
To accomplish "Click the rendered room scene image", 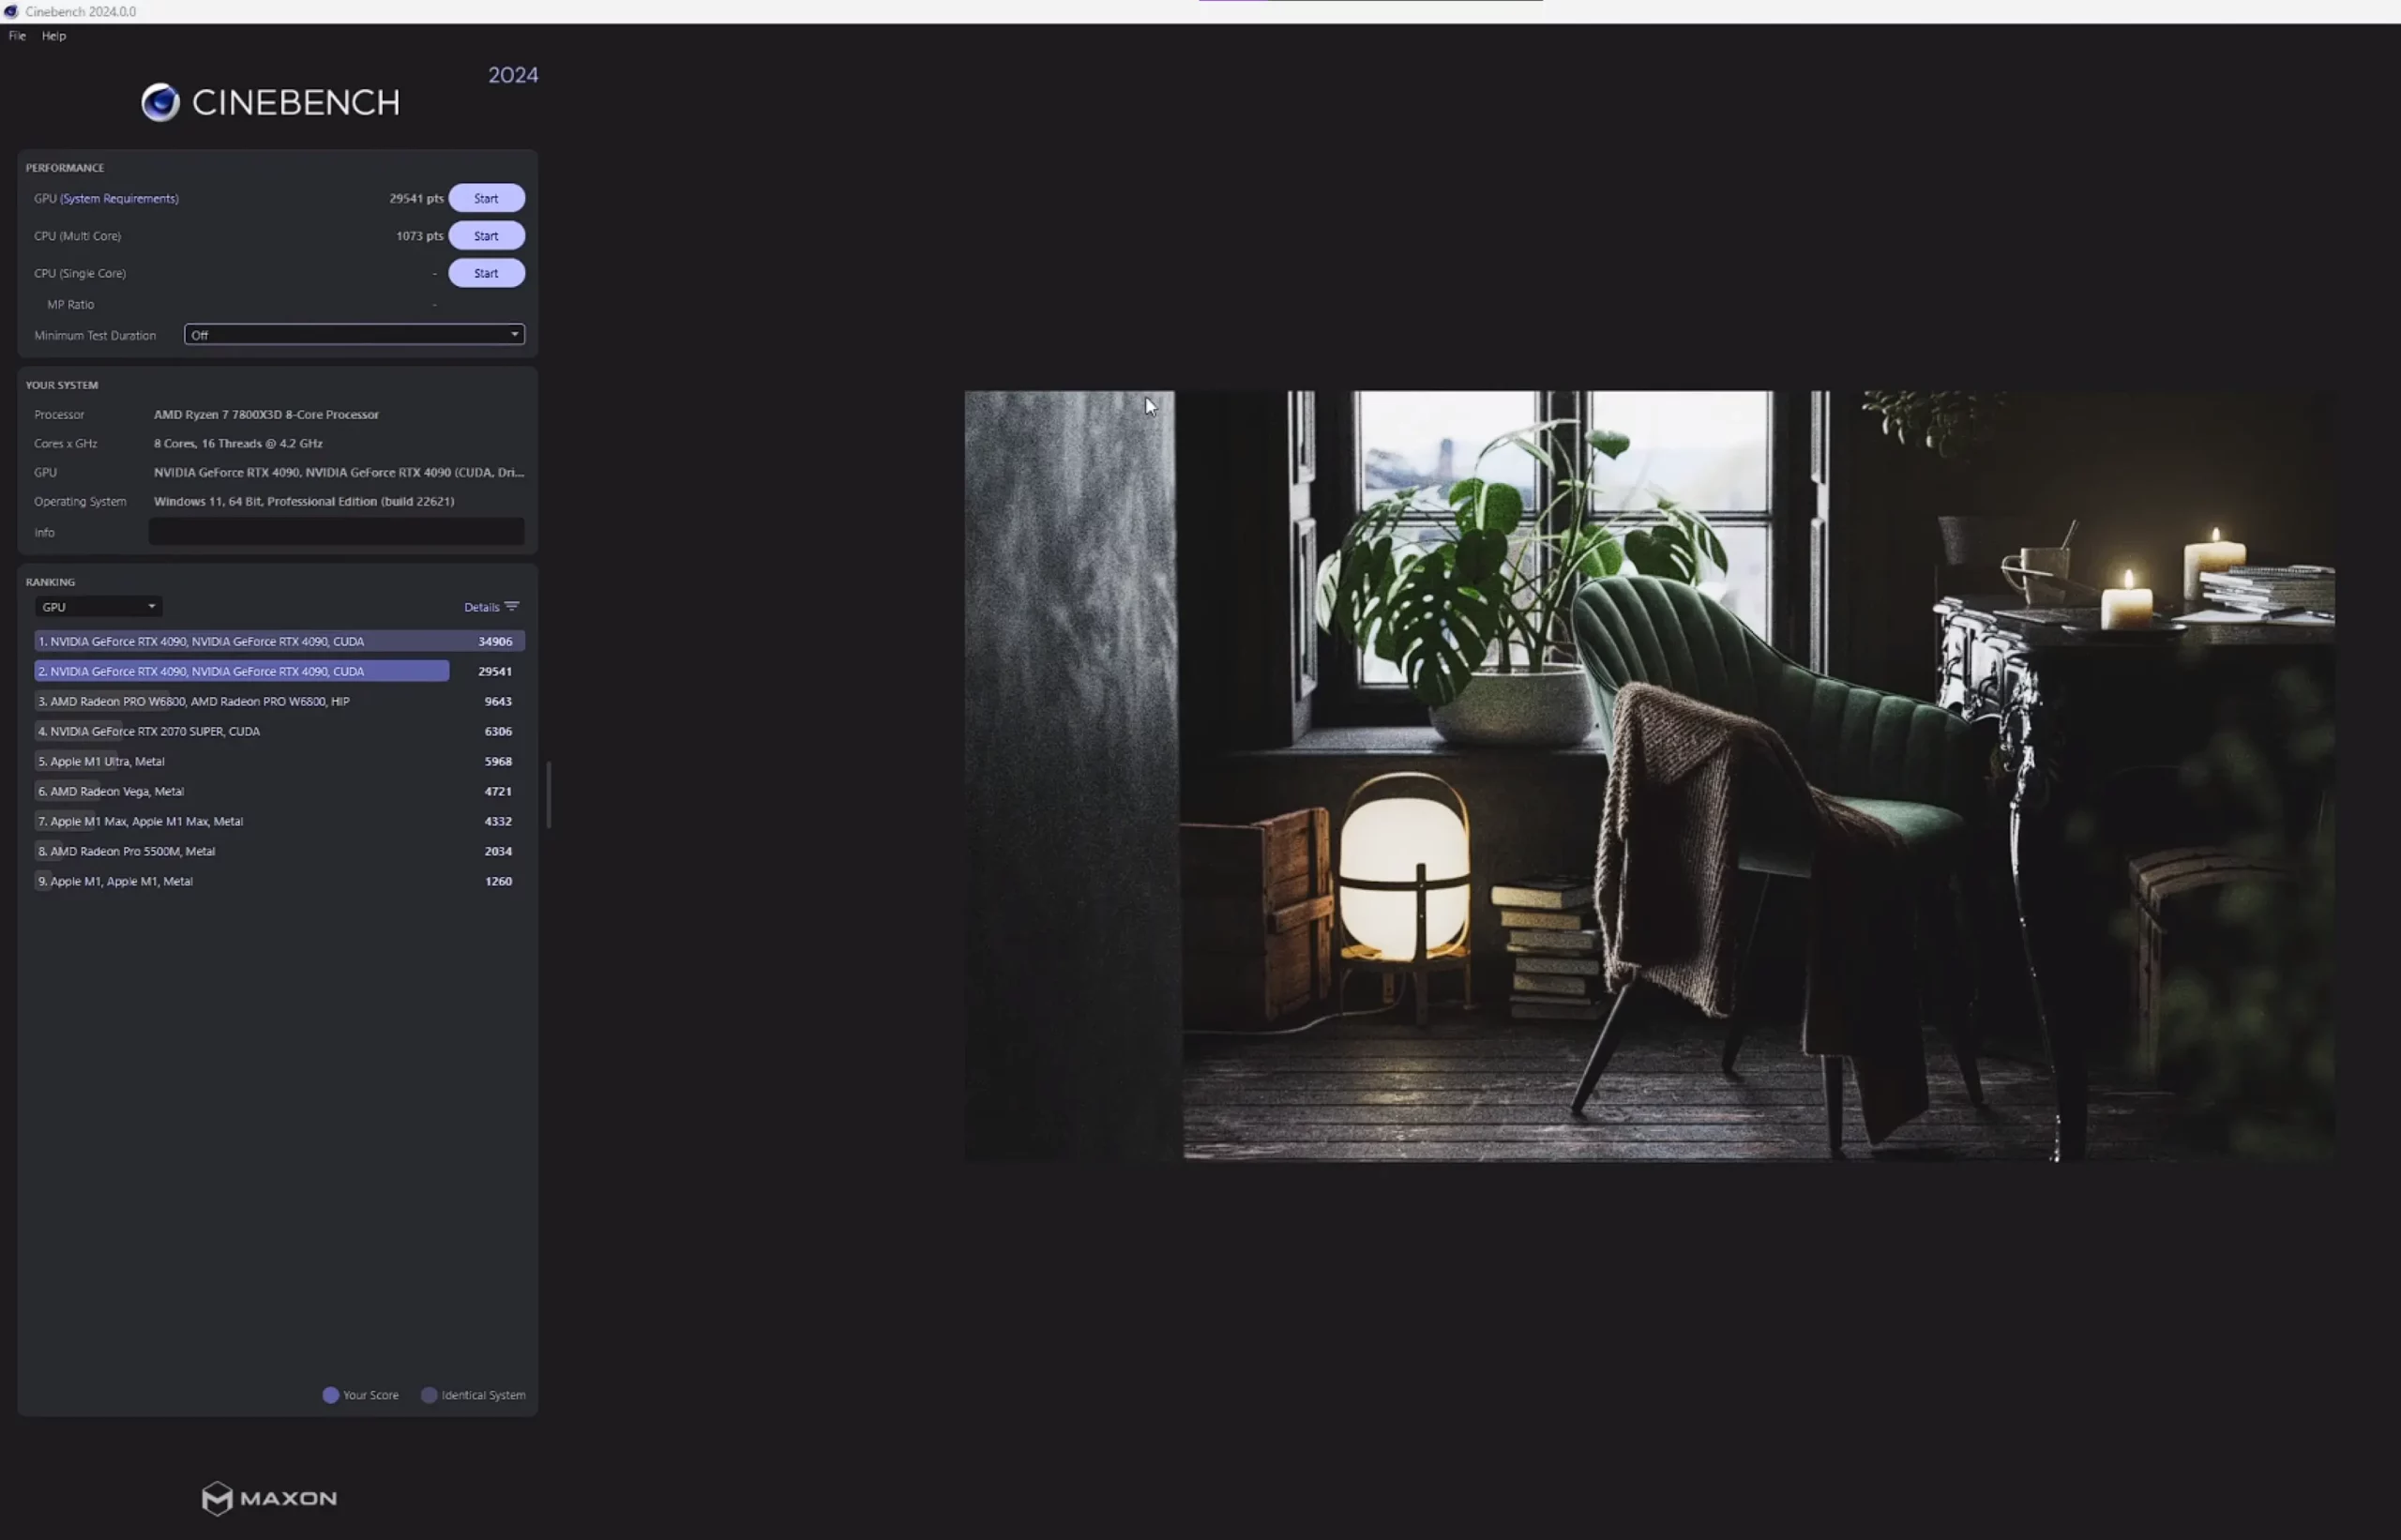I will click(x=1648, y=775).
